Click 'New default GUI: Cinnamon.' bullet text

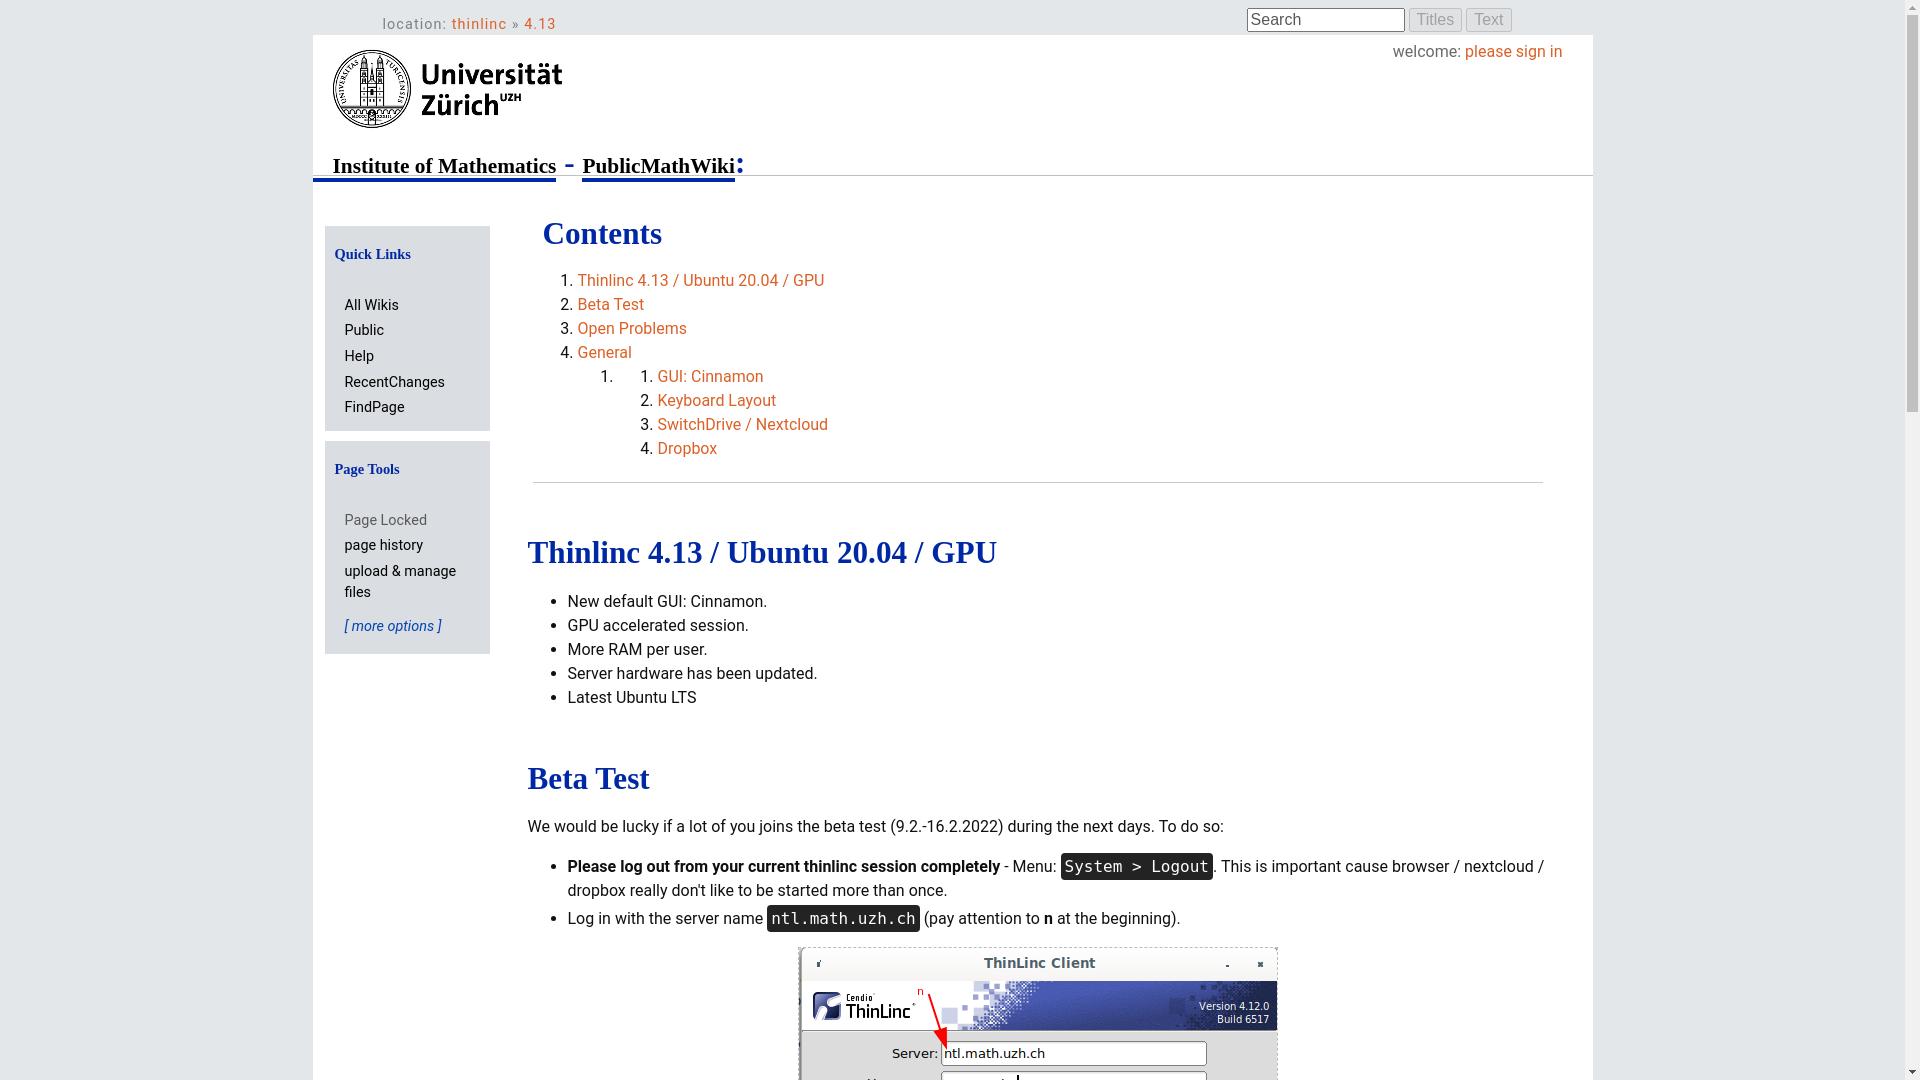click(667, 602)
